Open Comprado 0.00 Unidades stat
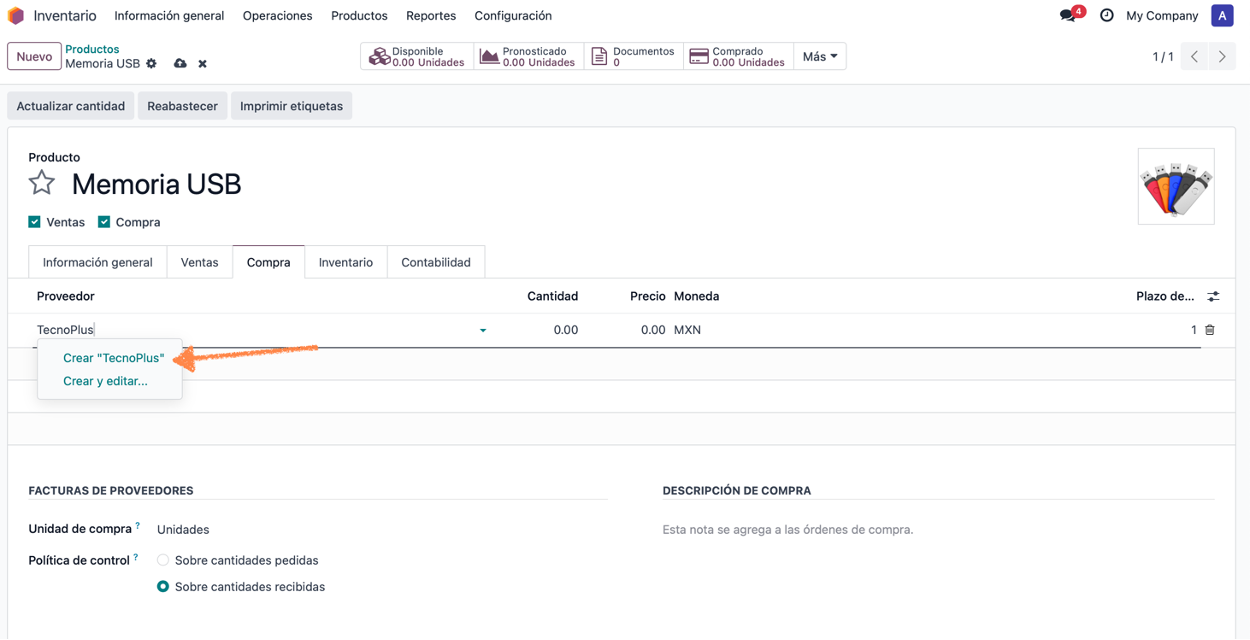Image resolution: width=1250 pixels, height=640 pixels. [738, 57]
